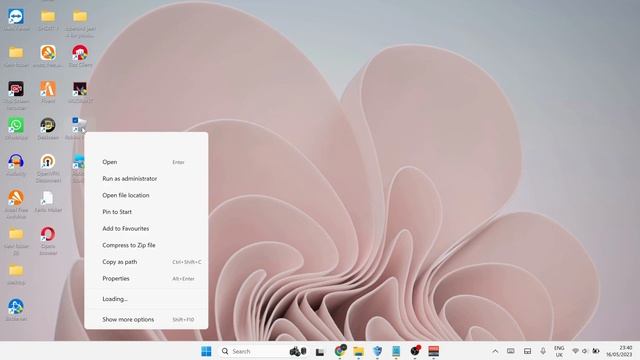640x360 pixels.
Task: Click the touch keyboard tray icon
Action: click(x=511, y=351)
